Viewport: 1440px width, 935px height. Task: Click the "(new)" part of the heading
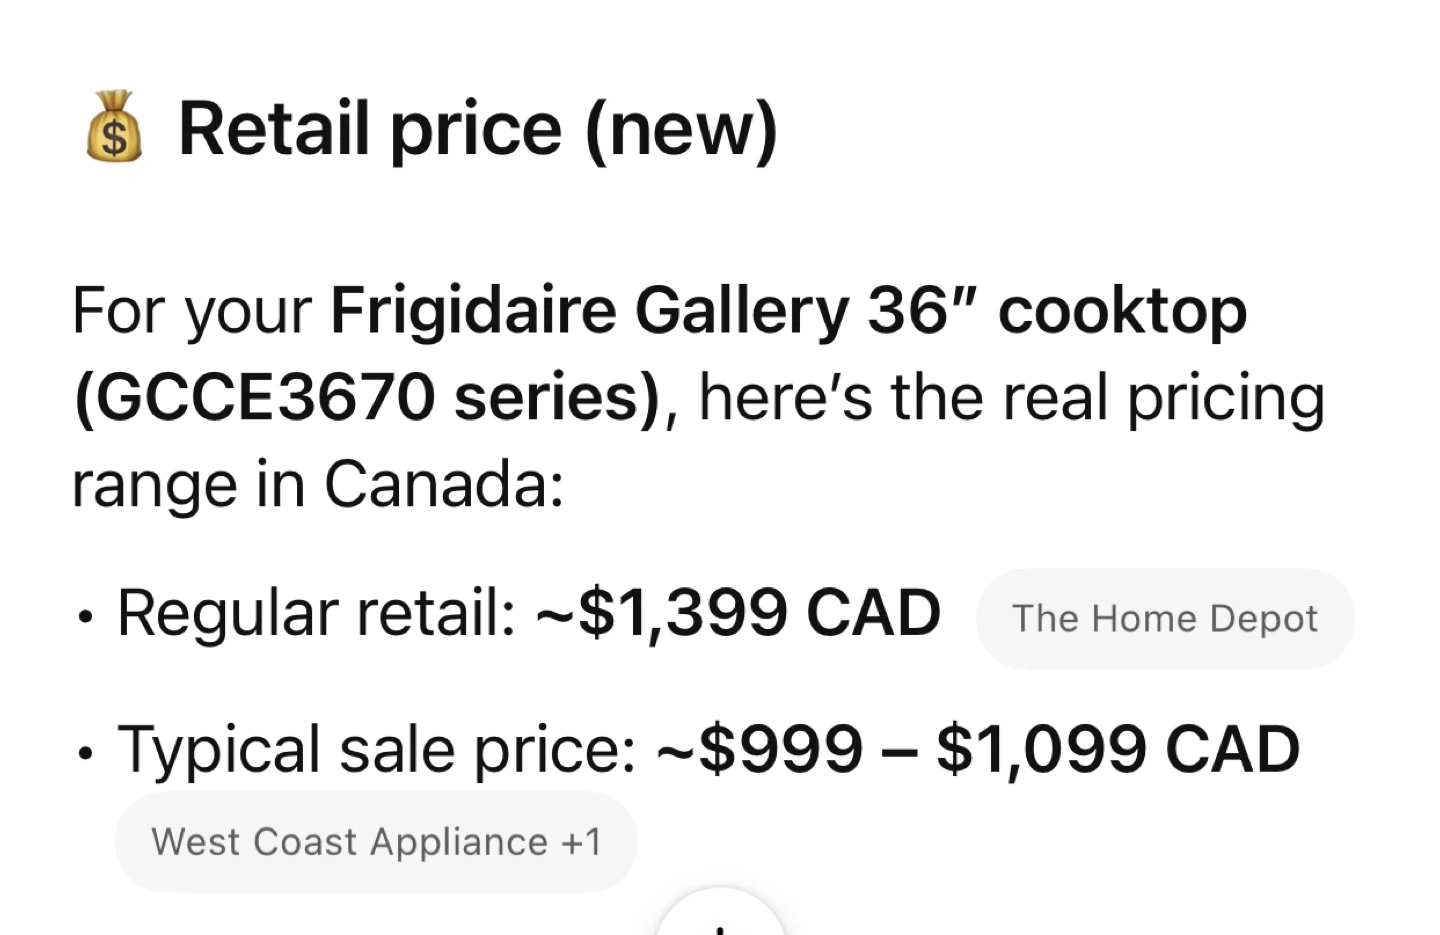(680, 129)
